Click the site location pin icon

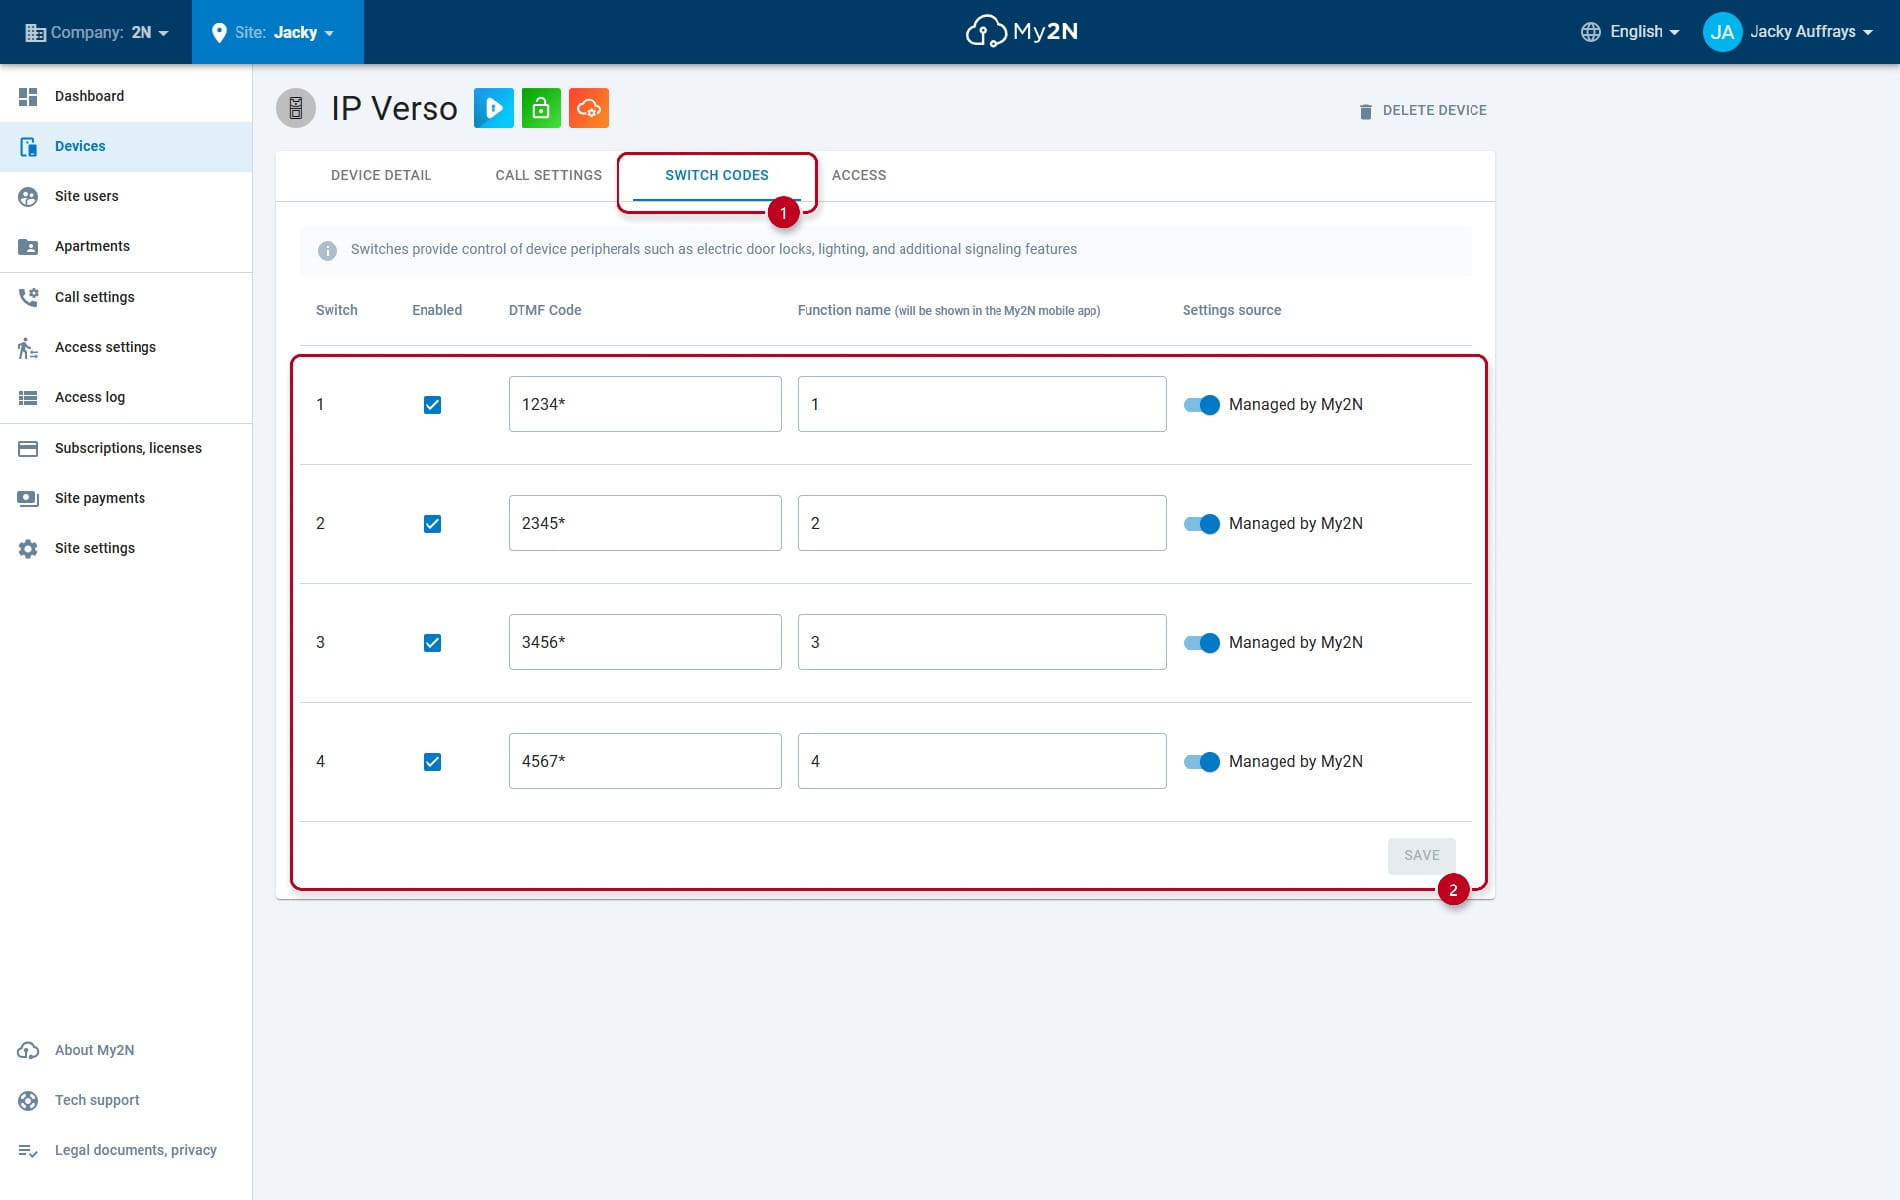pyautogui.click(x=219, y=32)
